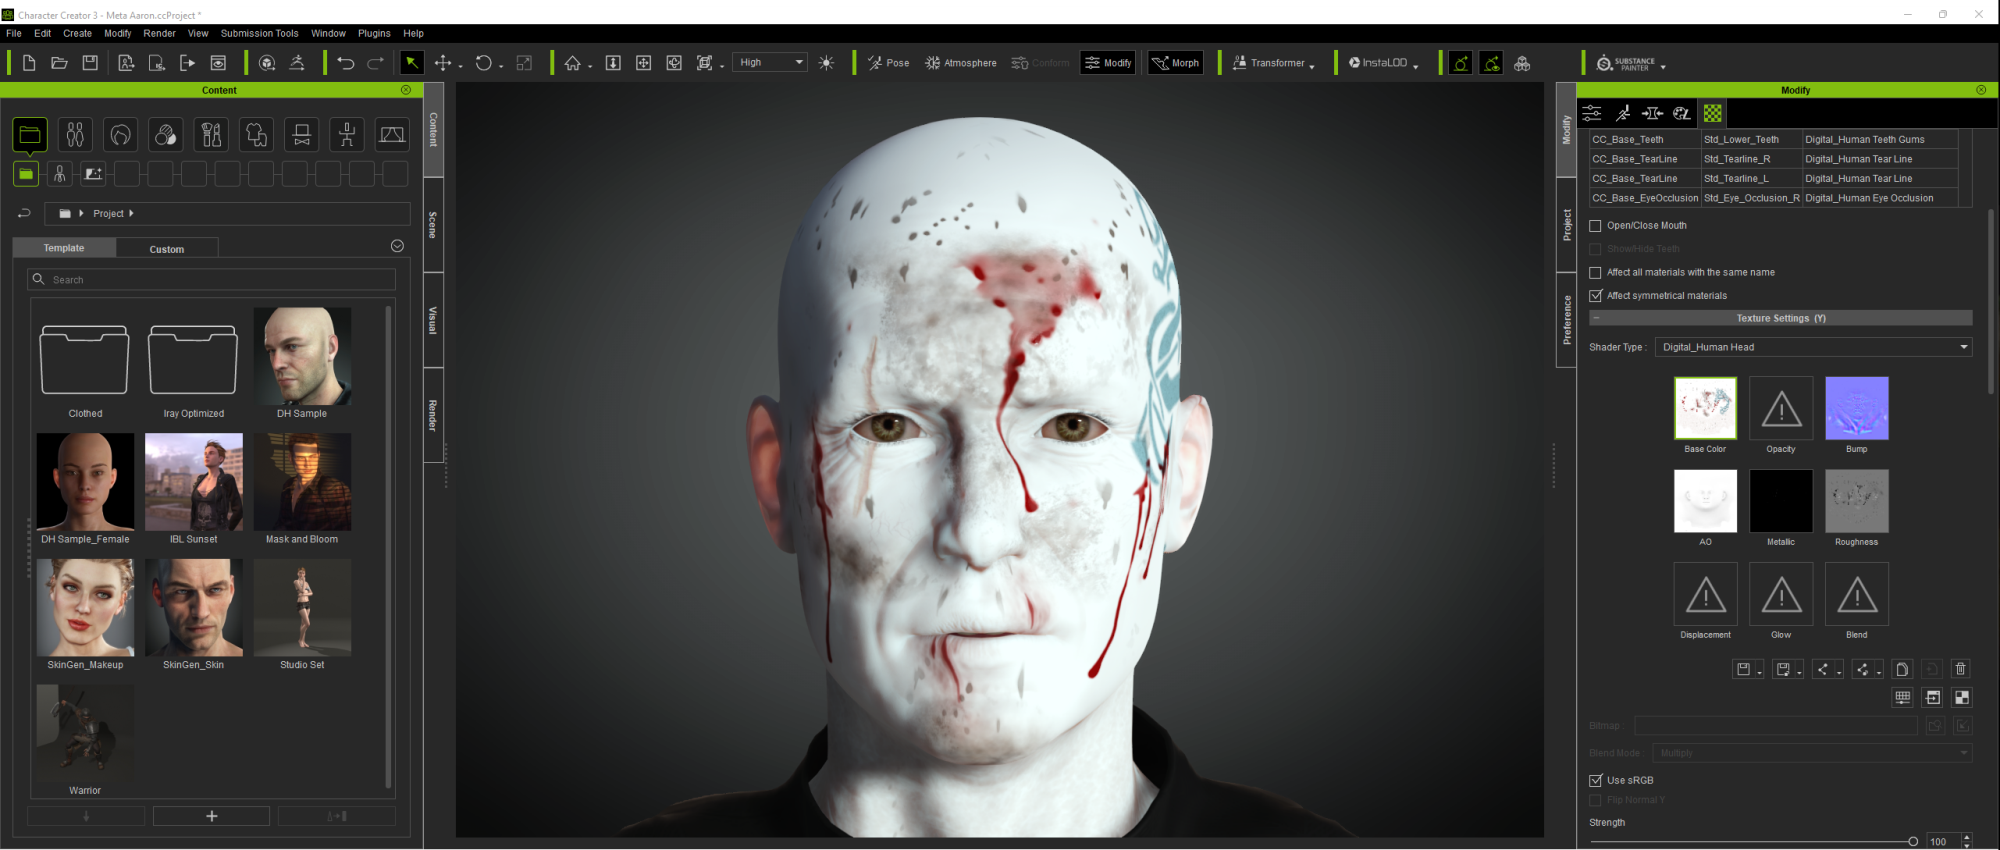The height and width of the screenshot is (850, 2000).
Task: Click the checker pattern icon below trash
Action: pos(1962,697)
